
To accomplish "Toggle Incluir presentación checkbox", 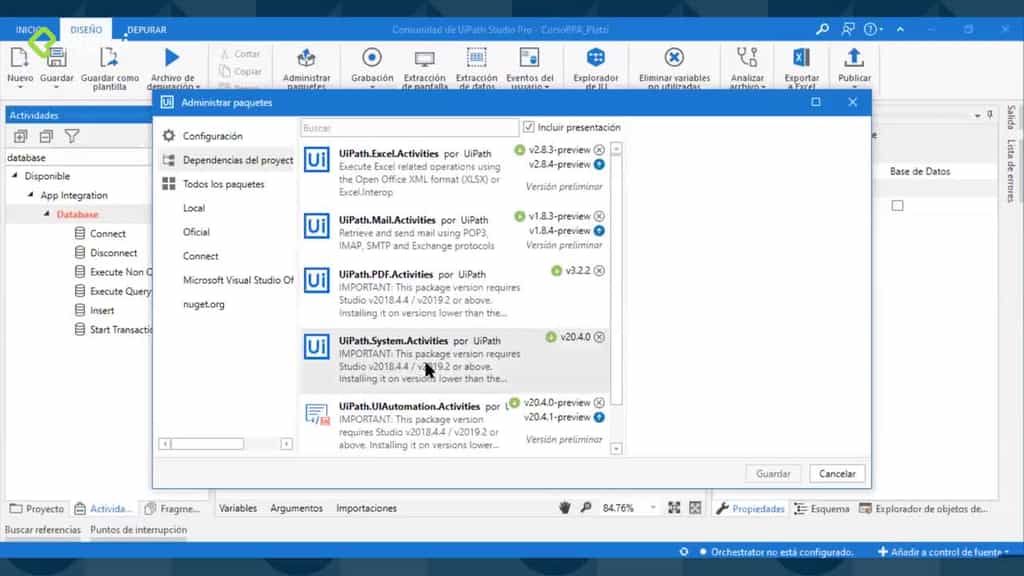I will 528,127.
